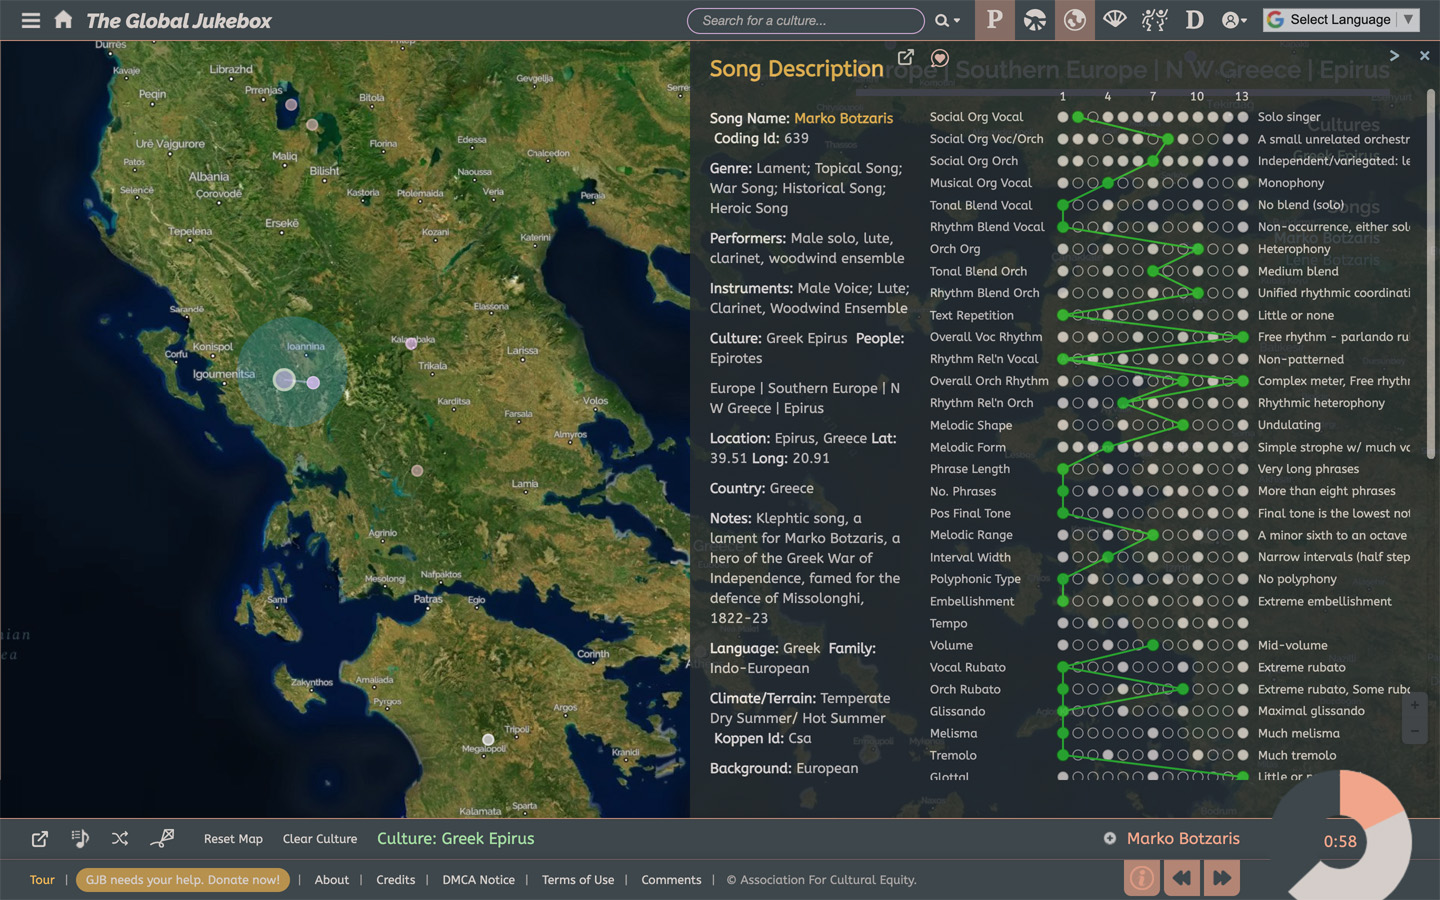Screen dimensions: 1440x900
Task: Open the hamburger main menu
Action: pyautogui.click(x=31, y=20)
